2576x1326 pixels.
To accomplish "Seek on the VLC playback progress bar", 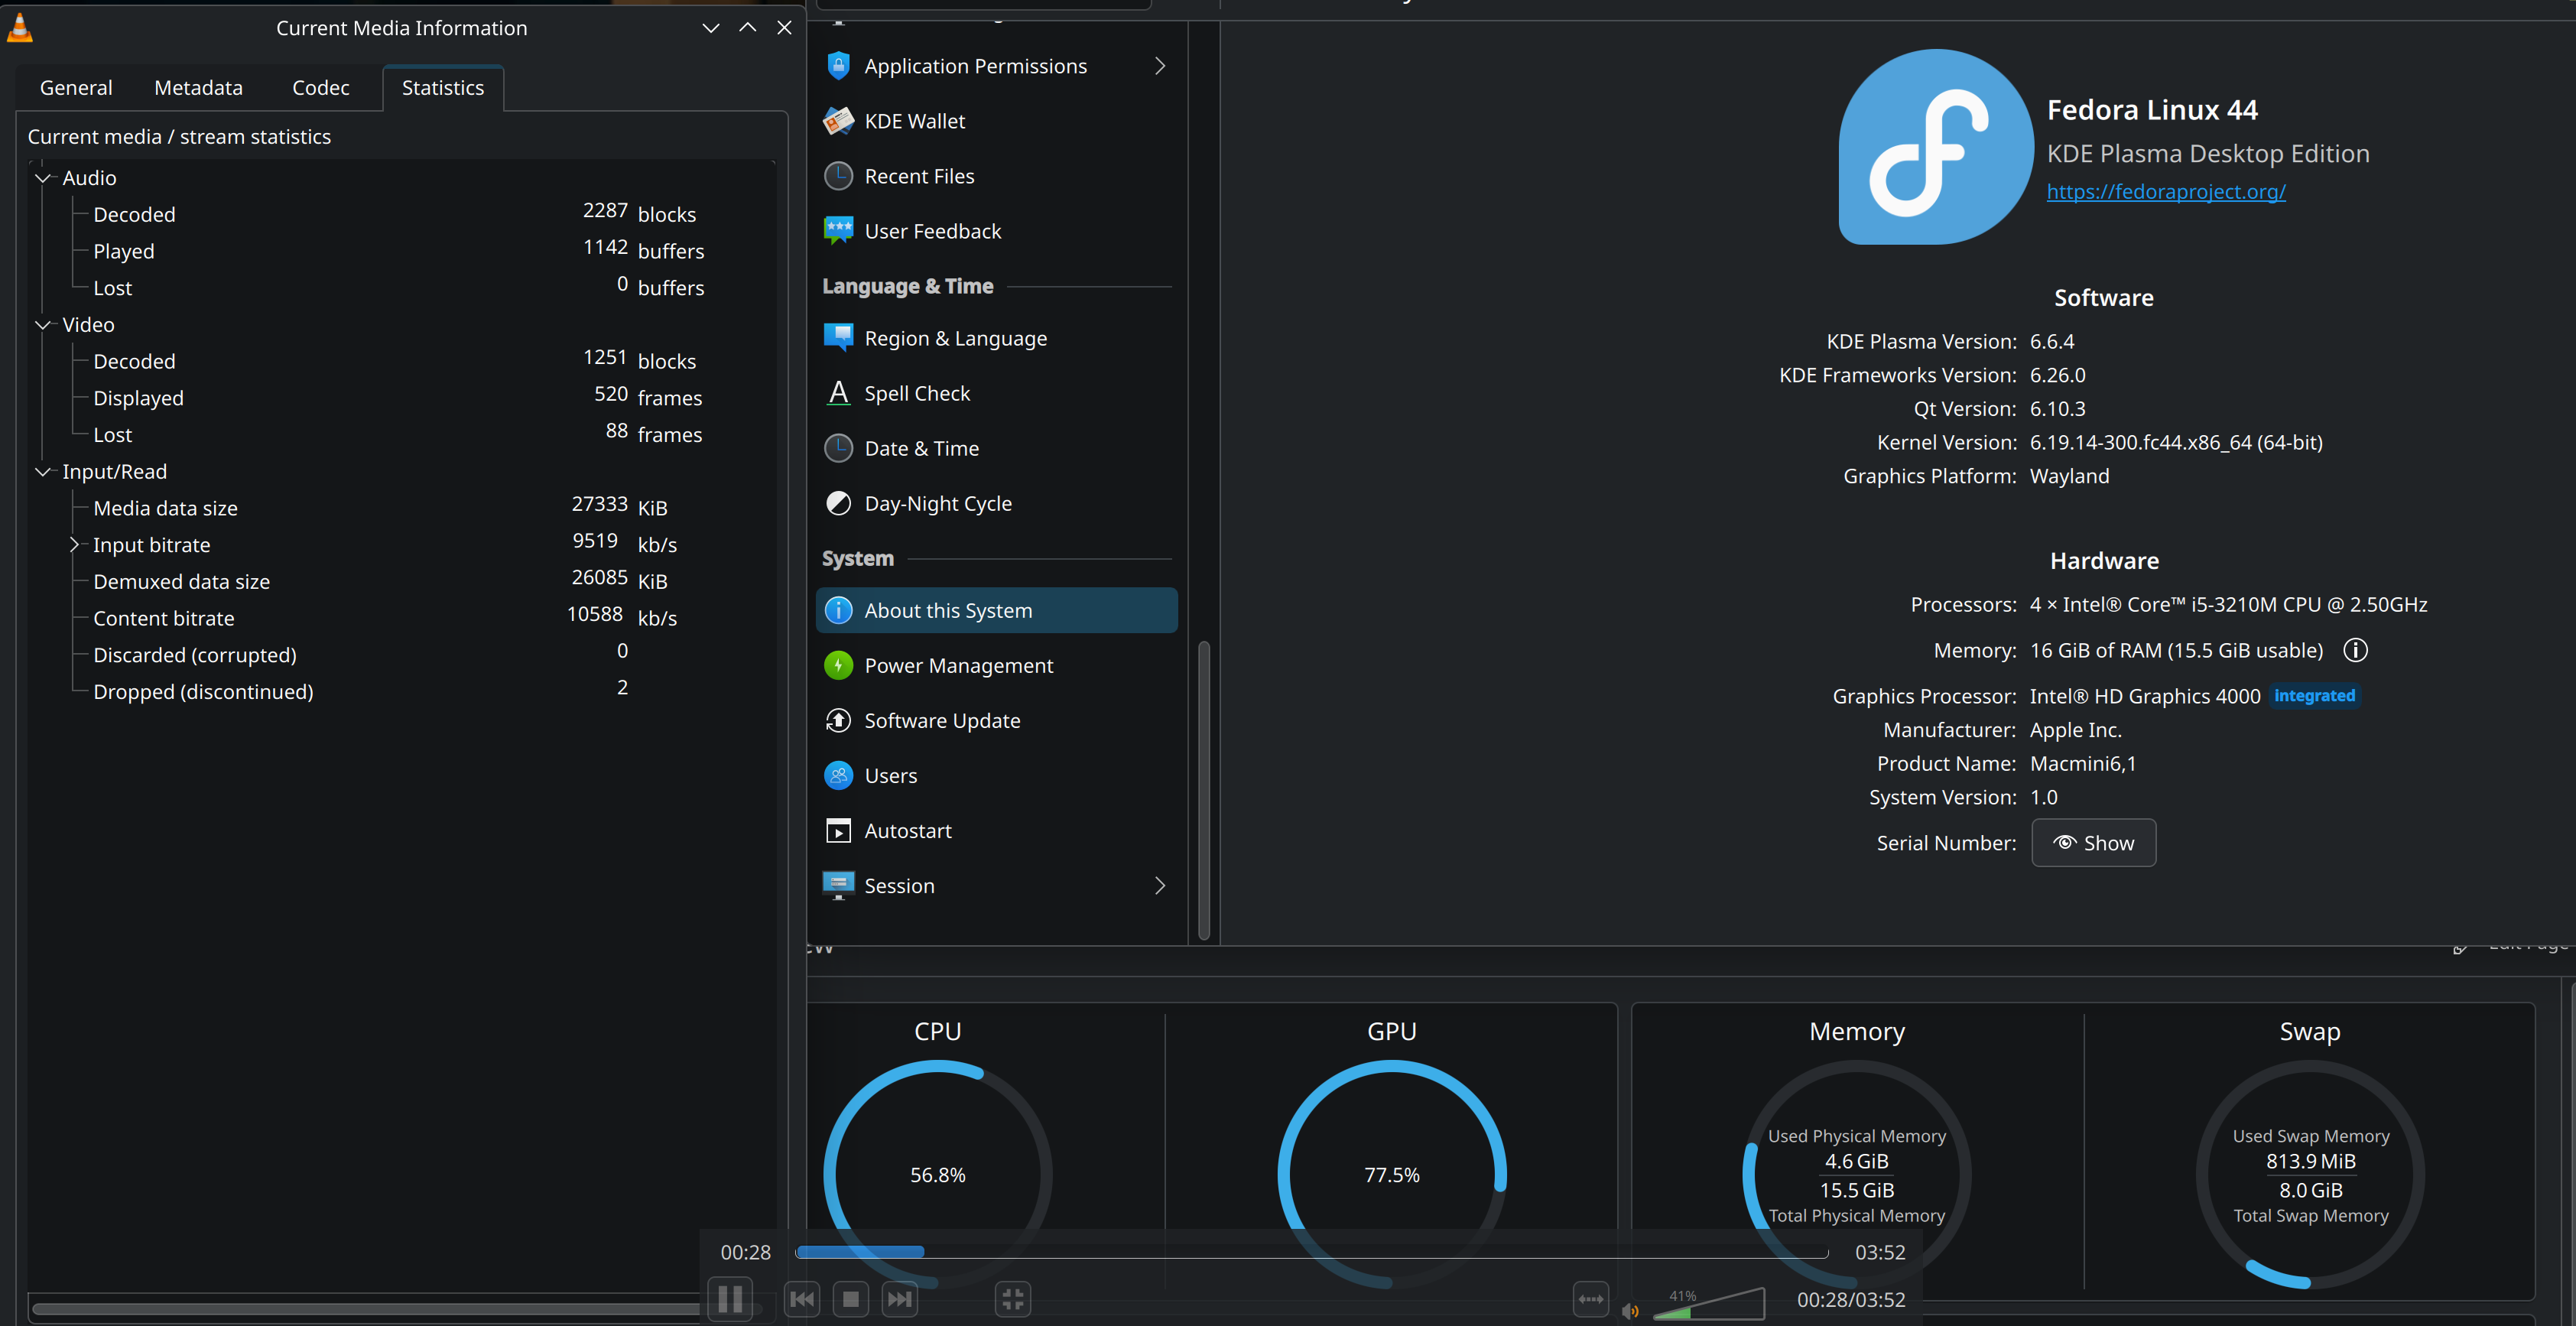I will (1311, 1252).
